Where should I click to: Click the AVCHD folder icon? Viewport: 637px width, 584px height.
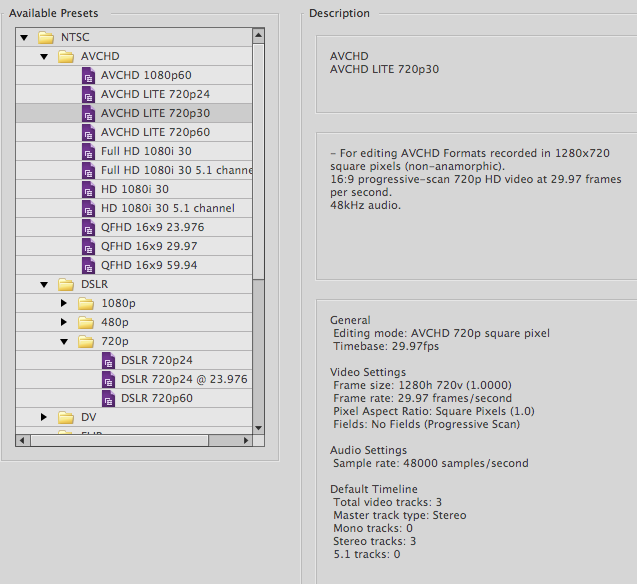pos(66,56)
